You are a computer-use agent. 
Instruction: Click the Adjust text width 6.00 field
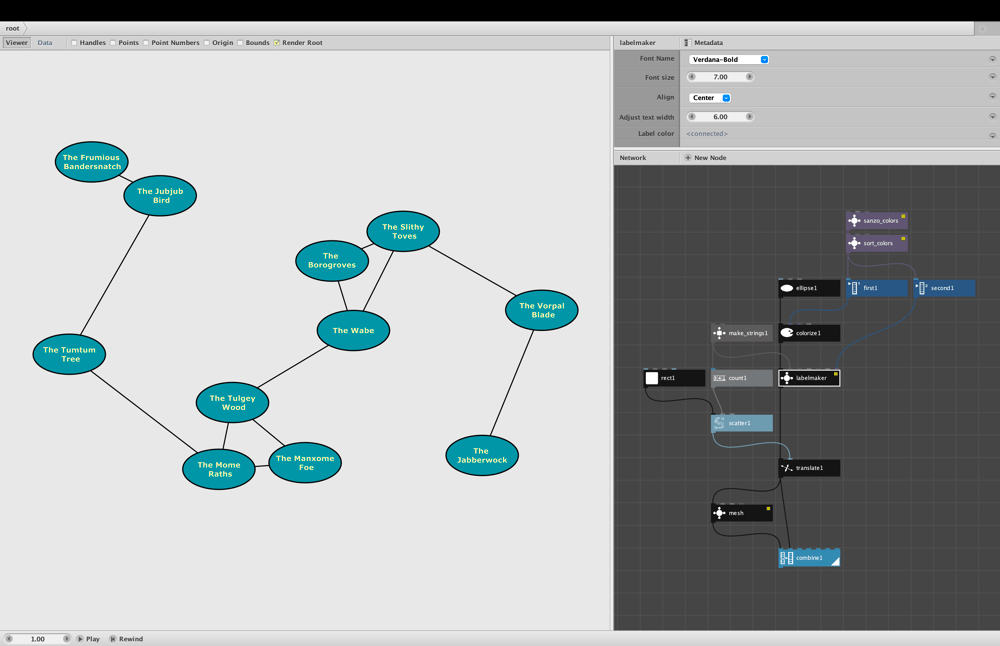pyautogui.click(x=721, y=117)
